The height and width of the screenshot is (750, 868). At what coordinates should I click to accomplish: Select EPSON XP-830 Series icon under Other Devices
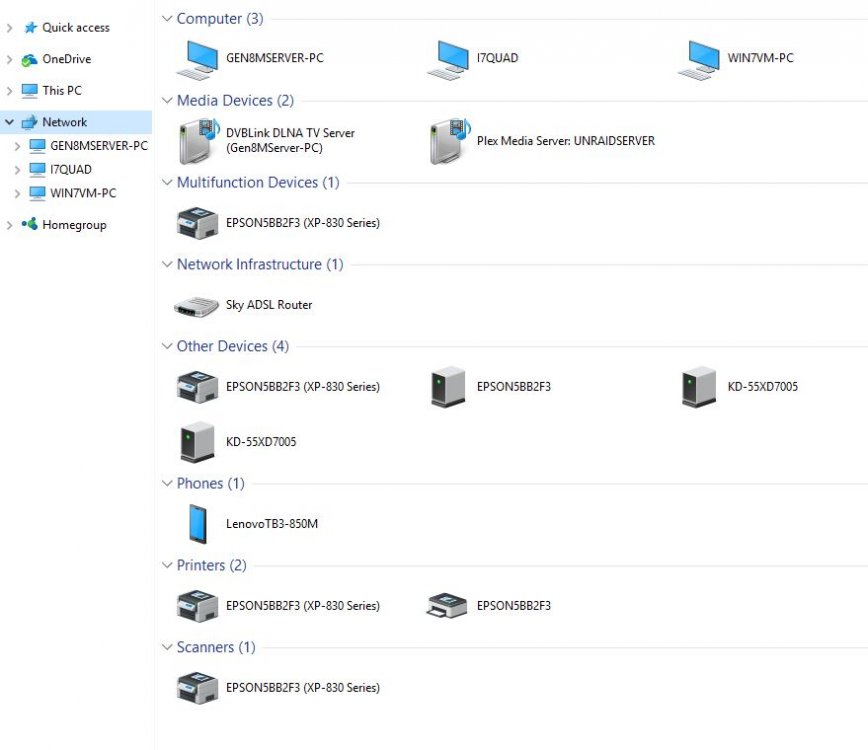pos(197,386)
